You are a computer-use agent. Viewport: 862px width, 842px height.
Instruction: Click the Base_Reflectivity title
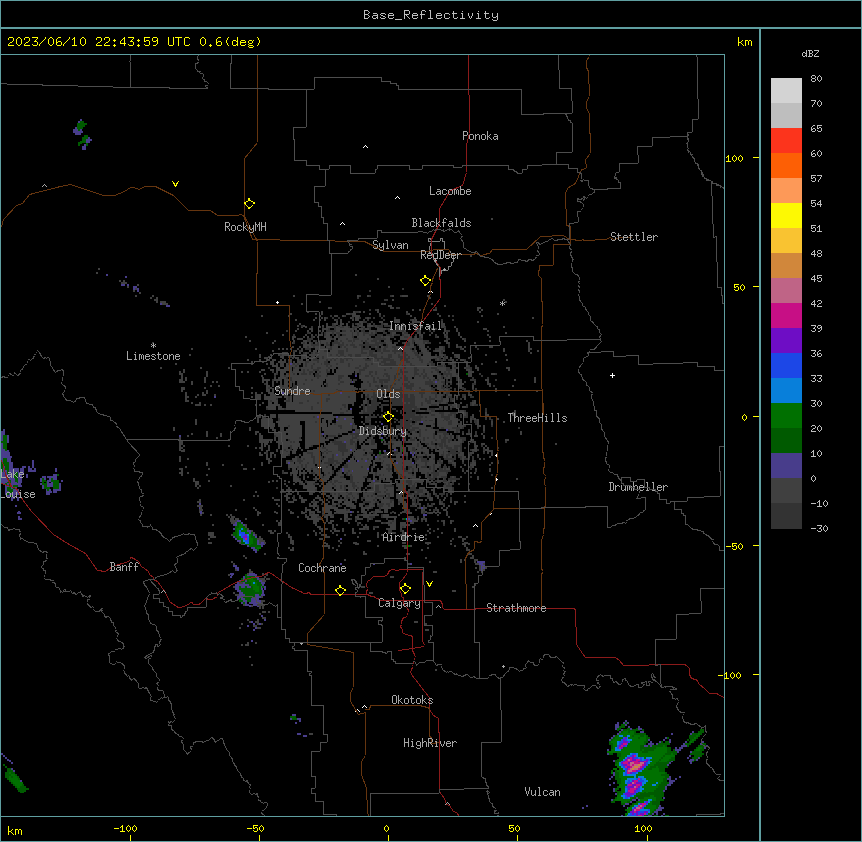(x=431, y=15)
